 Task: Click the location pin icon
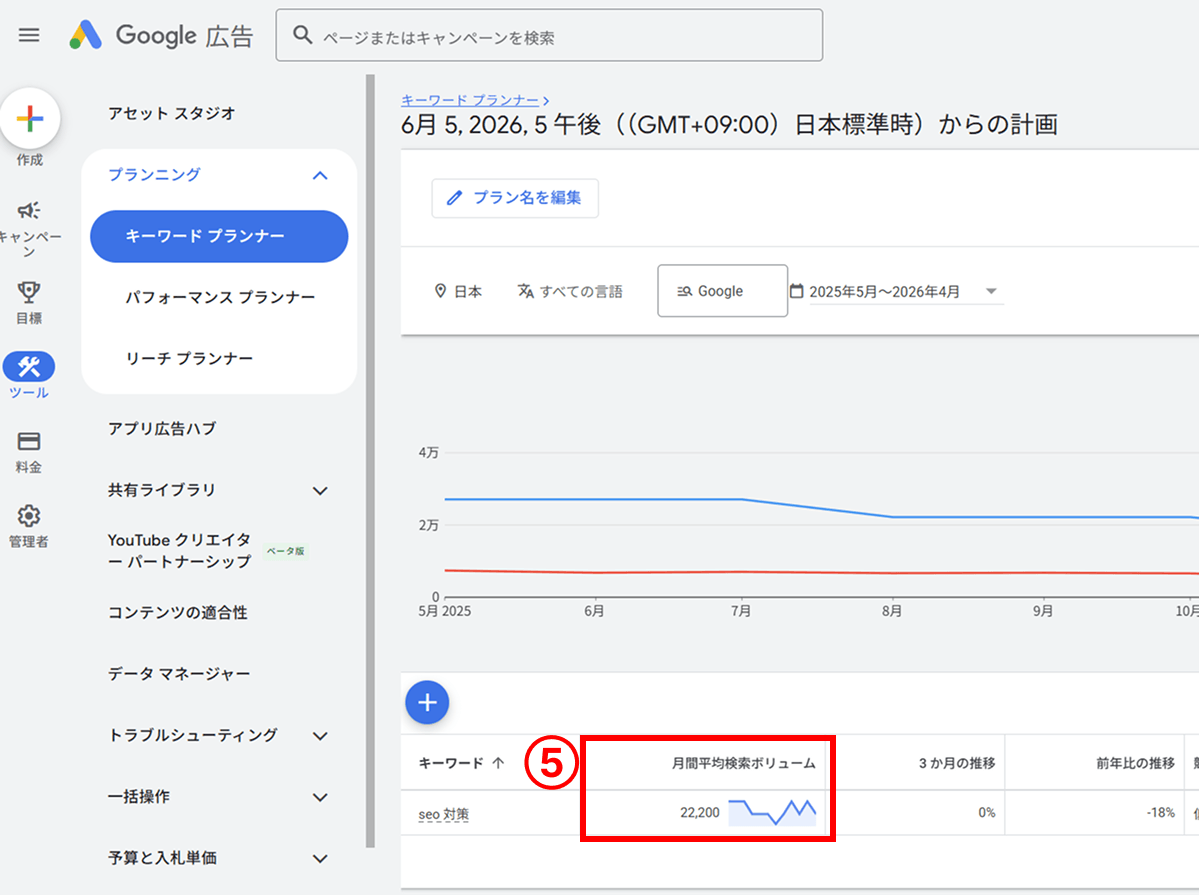pos(440,291)
